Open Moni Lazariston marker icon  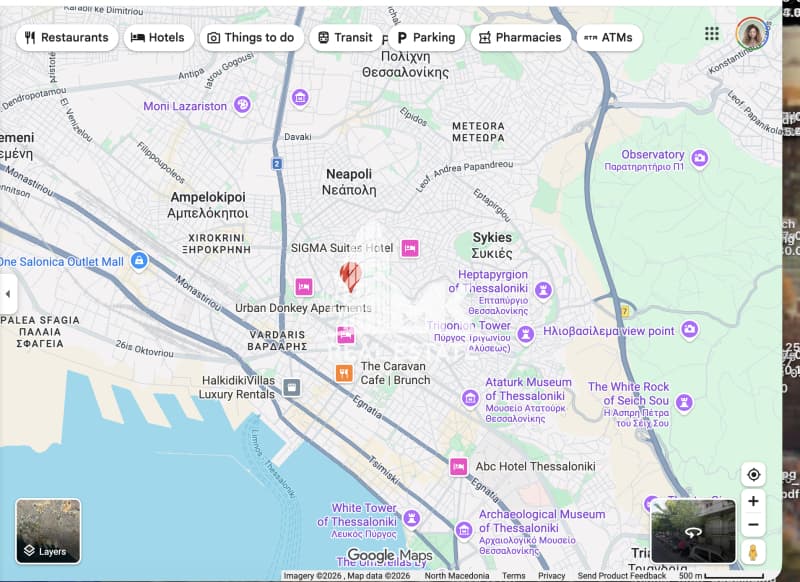click(242, 105)
